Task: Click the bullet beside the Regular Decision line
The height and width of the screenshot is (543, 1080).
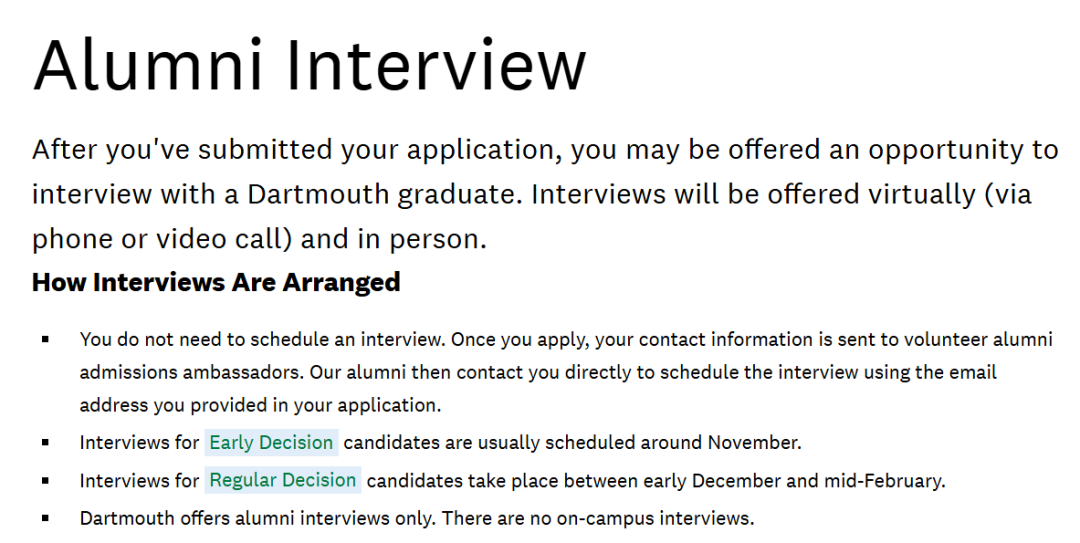Action: 46,481
